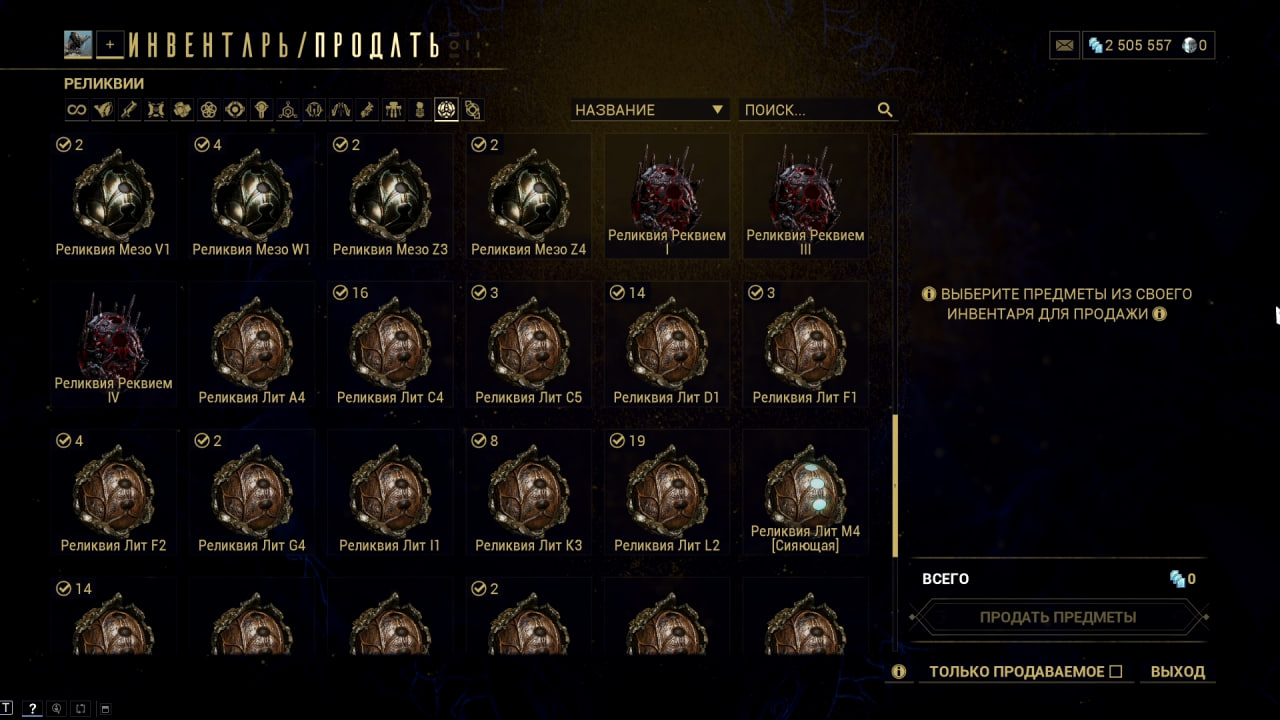Toggle selection checkmark on Реликвия Лит C4

click(340, 293)
